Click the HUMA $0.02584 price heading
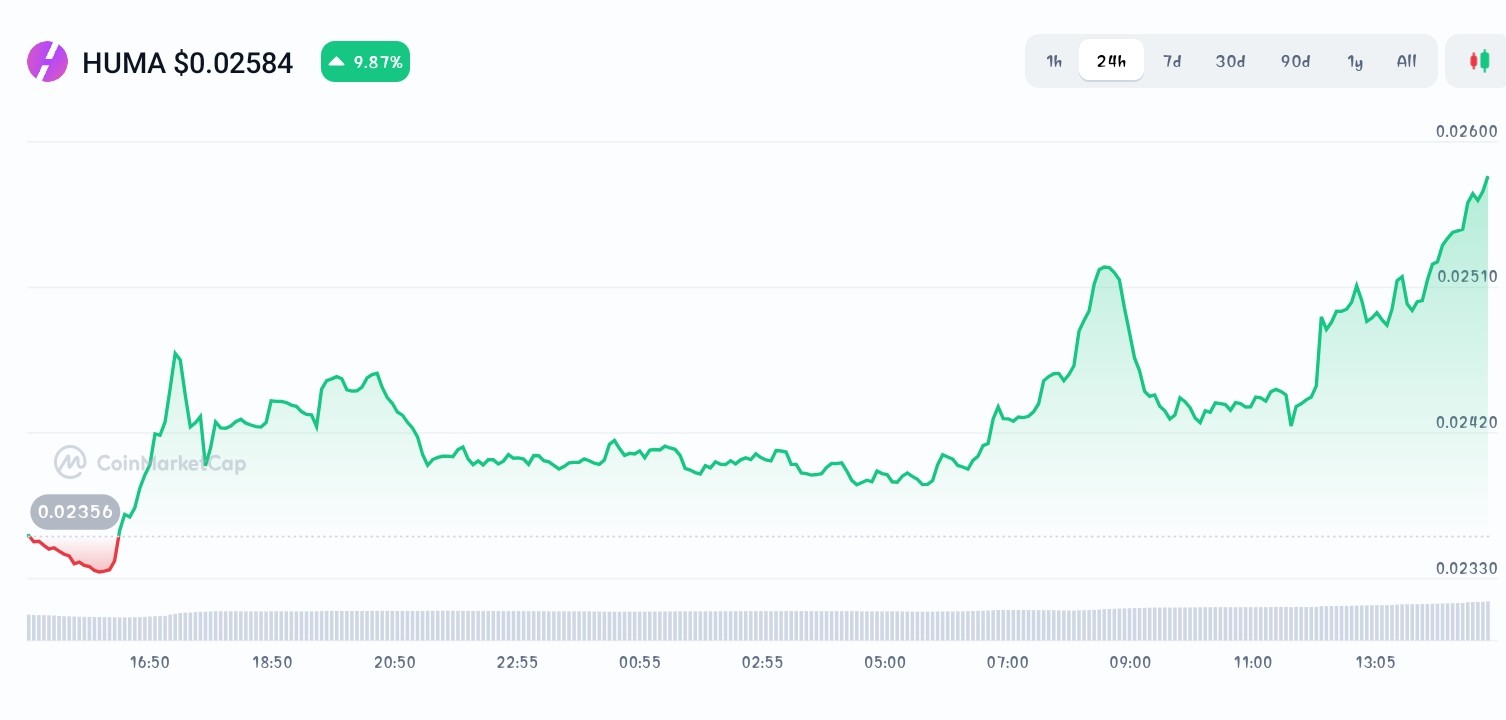This screenshot has width=1506, height=720. point(188,63)
